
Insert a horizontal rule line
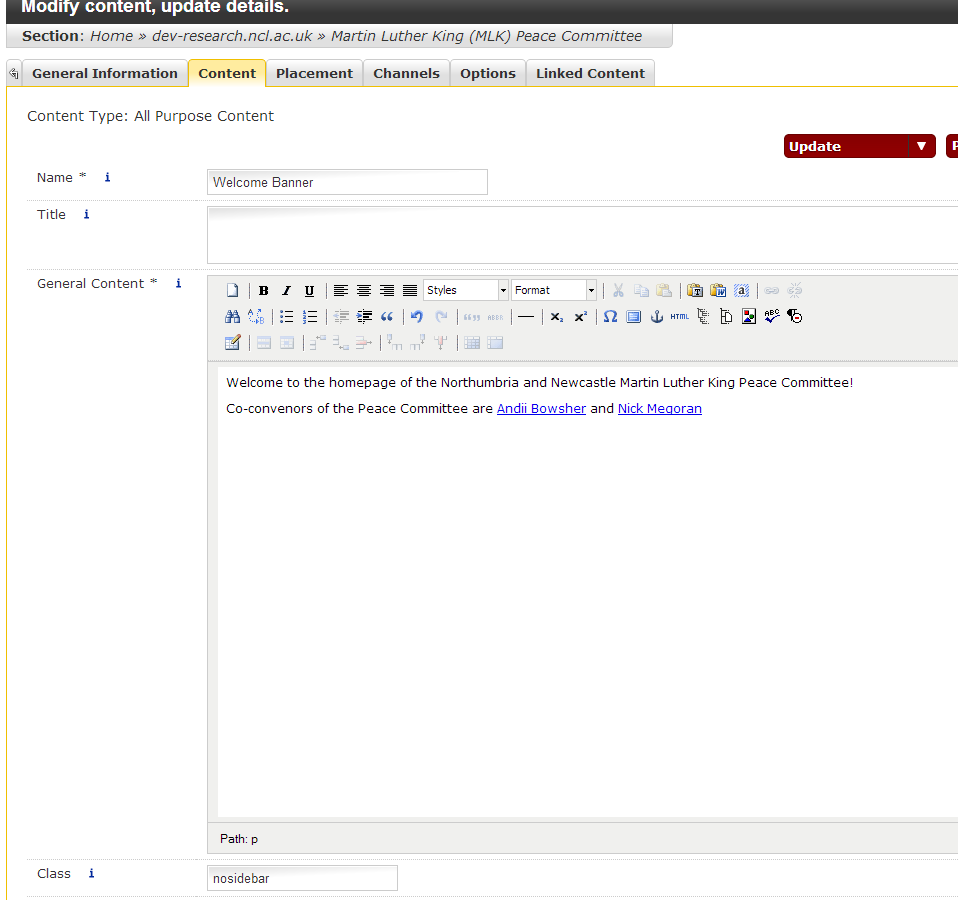[526, 317]
